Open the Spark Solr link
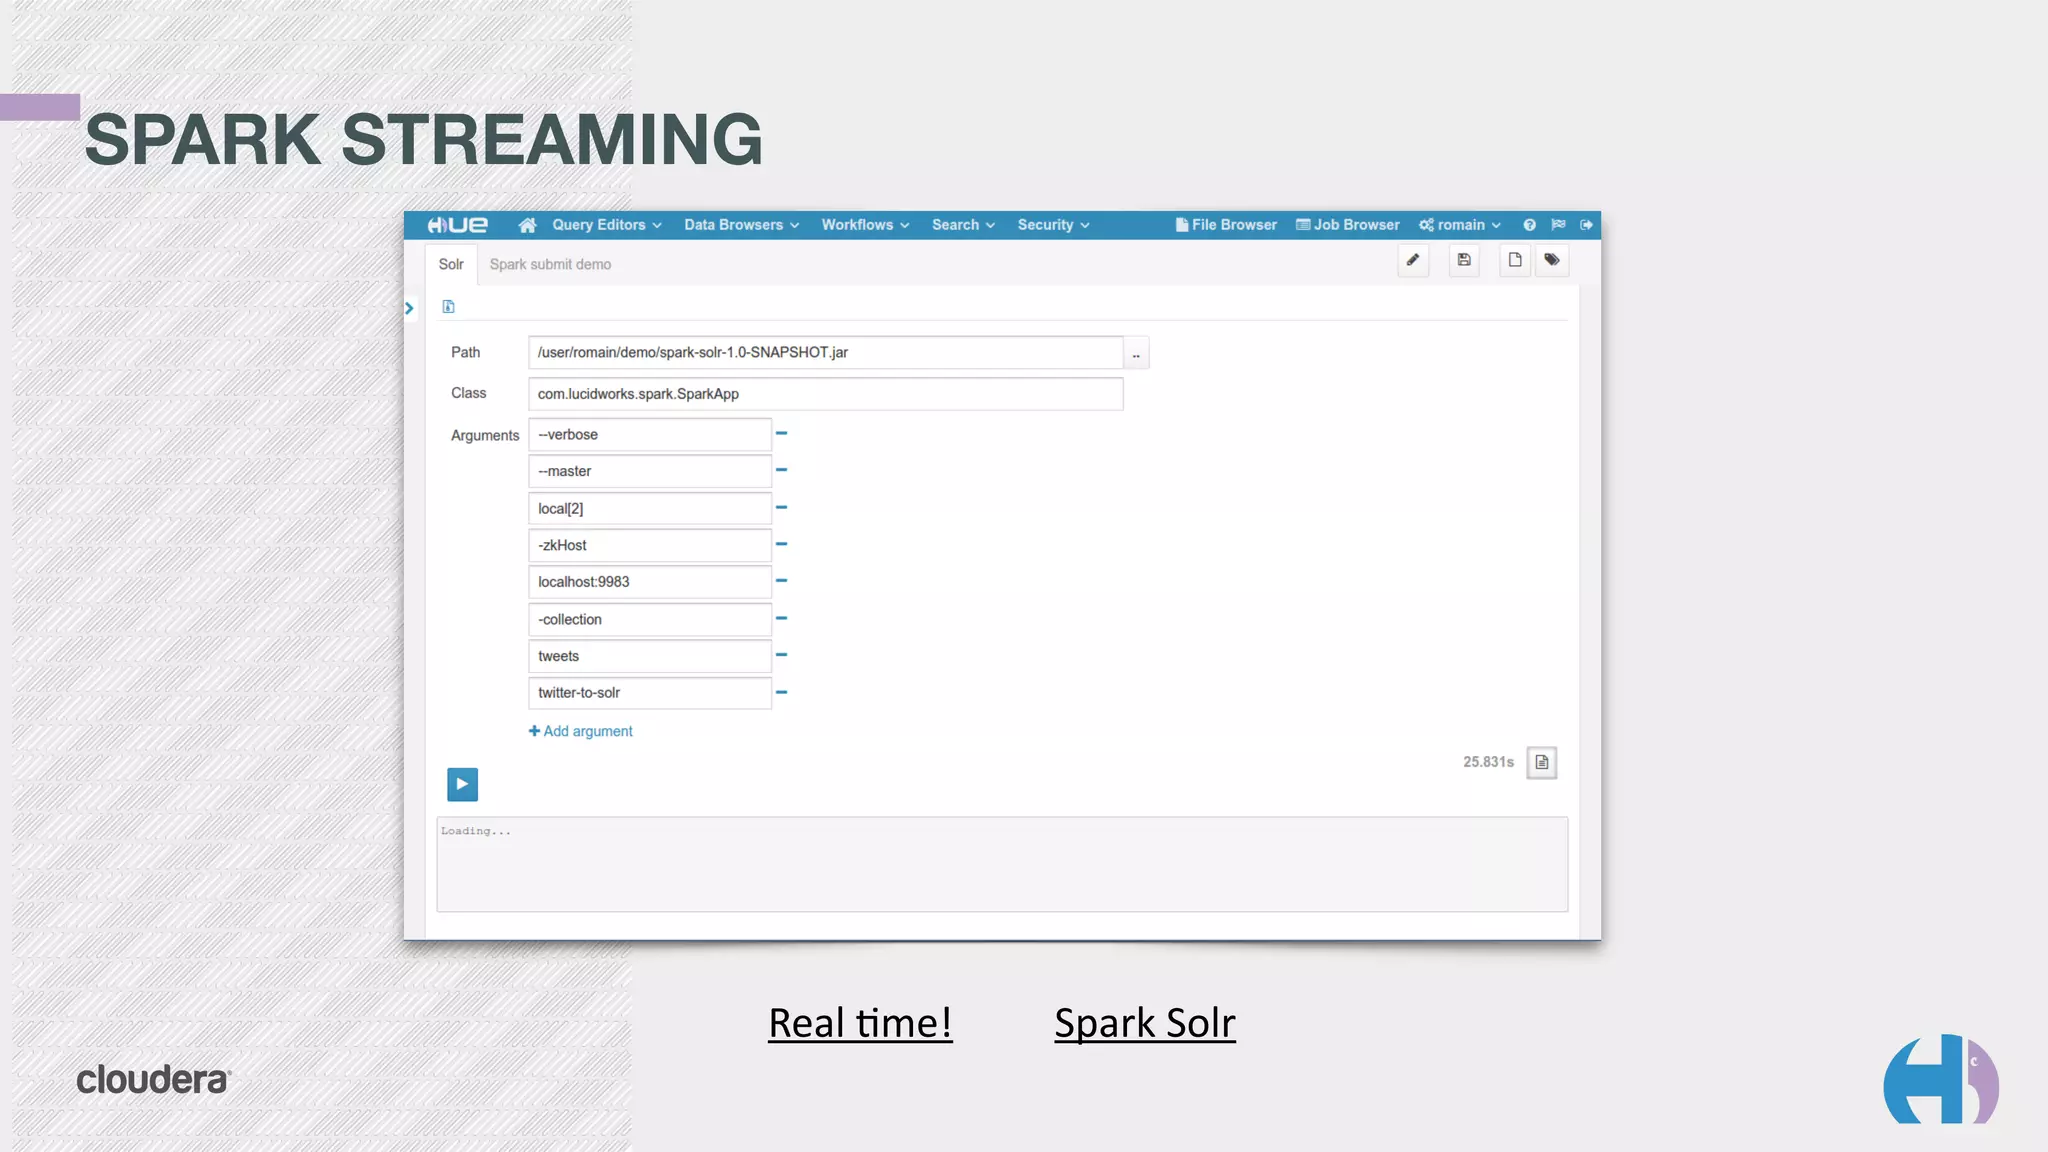 click(x=1145, y=1023)
